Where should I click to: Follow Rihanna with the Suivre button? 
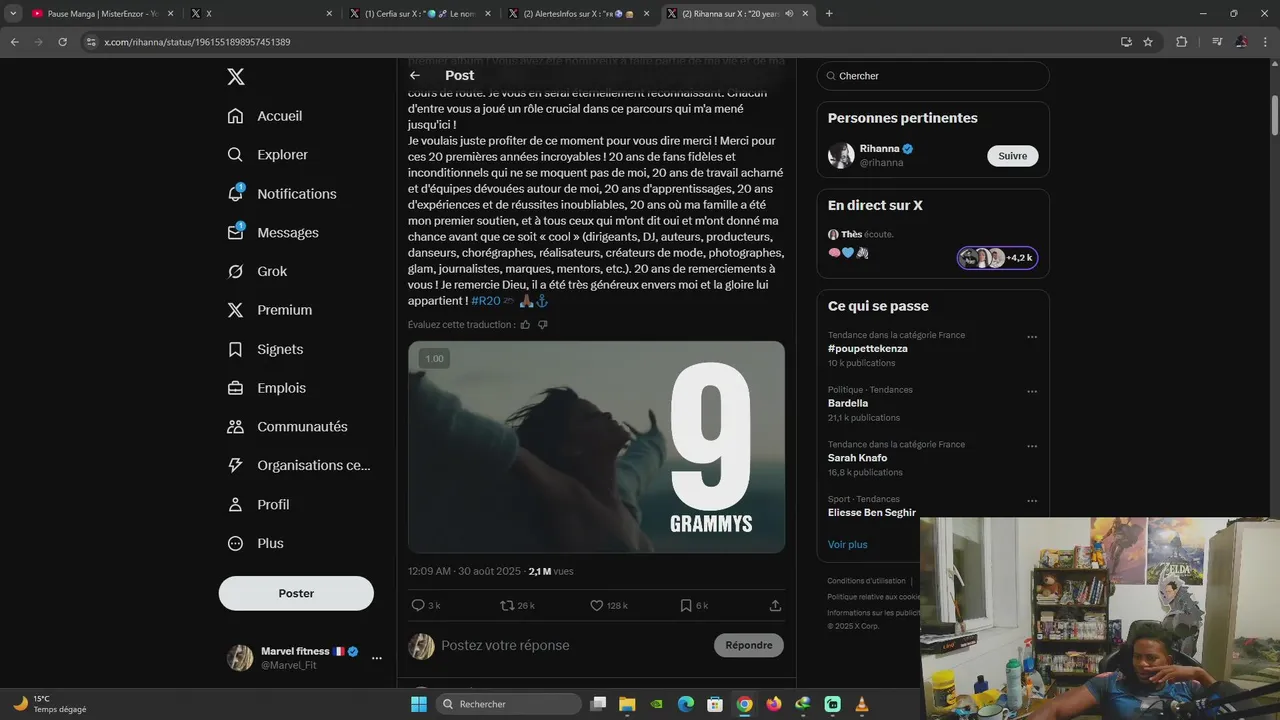pos(1012,156)
